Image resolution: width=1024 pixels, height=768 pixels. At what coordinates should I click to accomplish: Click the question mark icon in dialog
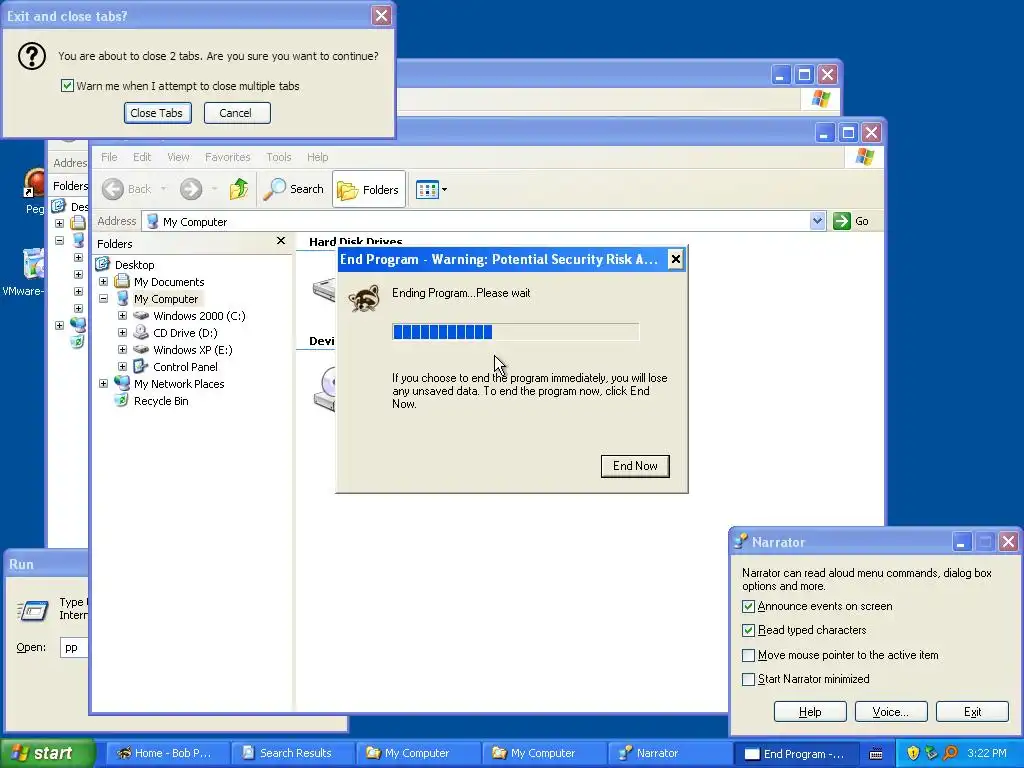click(32, 56)
